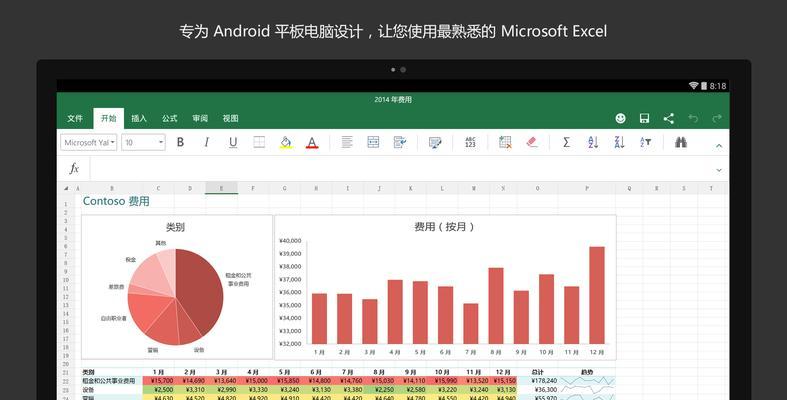Collapse the ribbon with the up chevron

(719, 146)
